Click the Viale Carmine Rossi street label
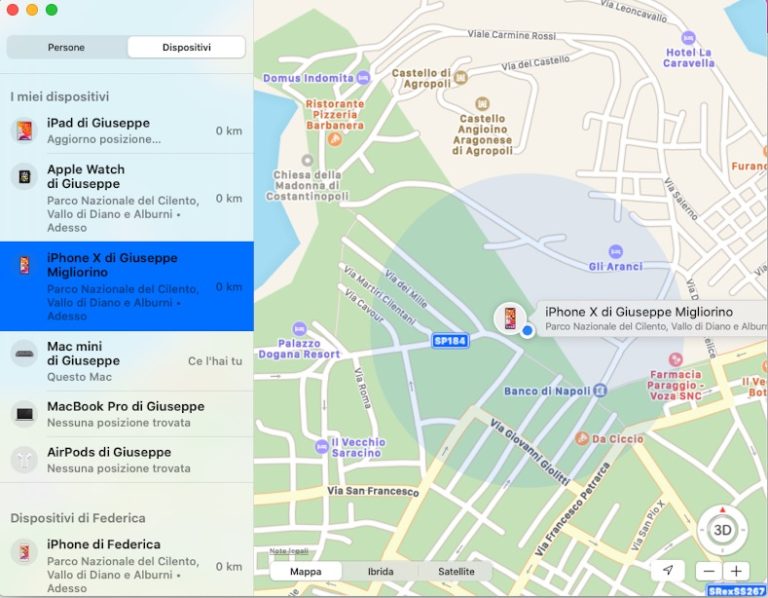Screen dimensions: 768x598 (511, 35)
